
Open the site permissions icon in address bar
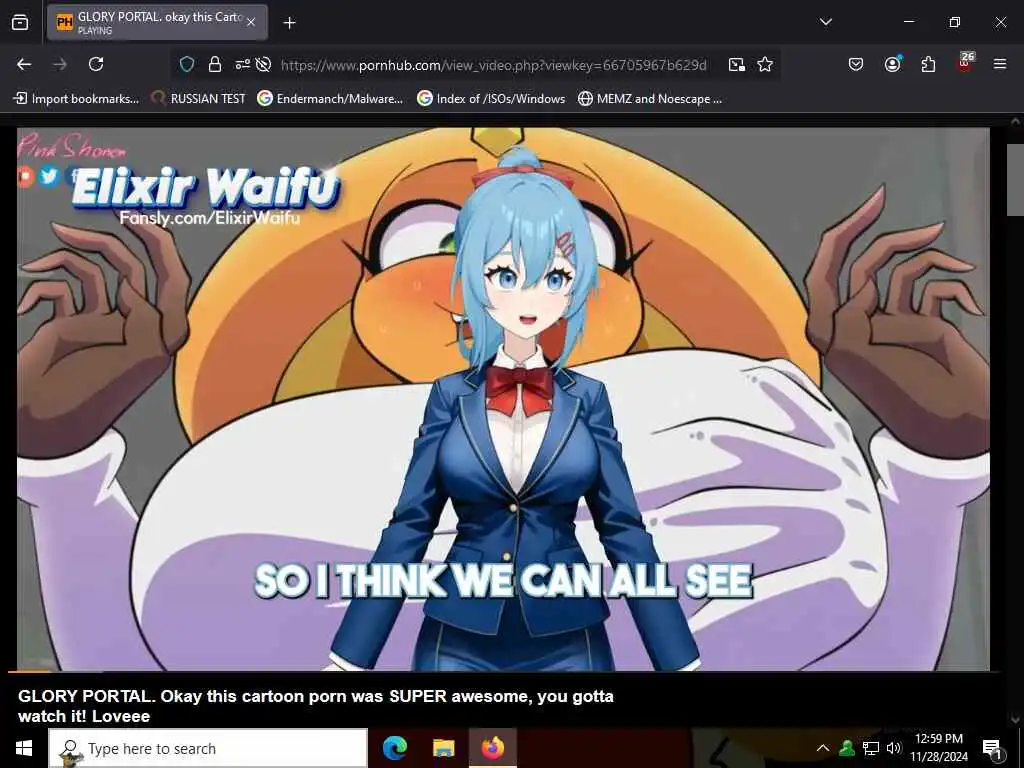(x=242, y=64)
